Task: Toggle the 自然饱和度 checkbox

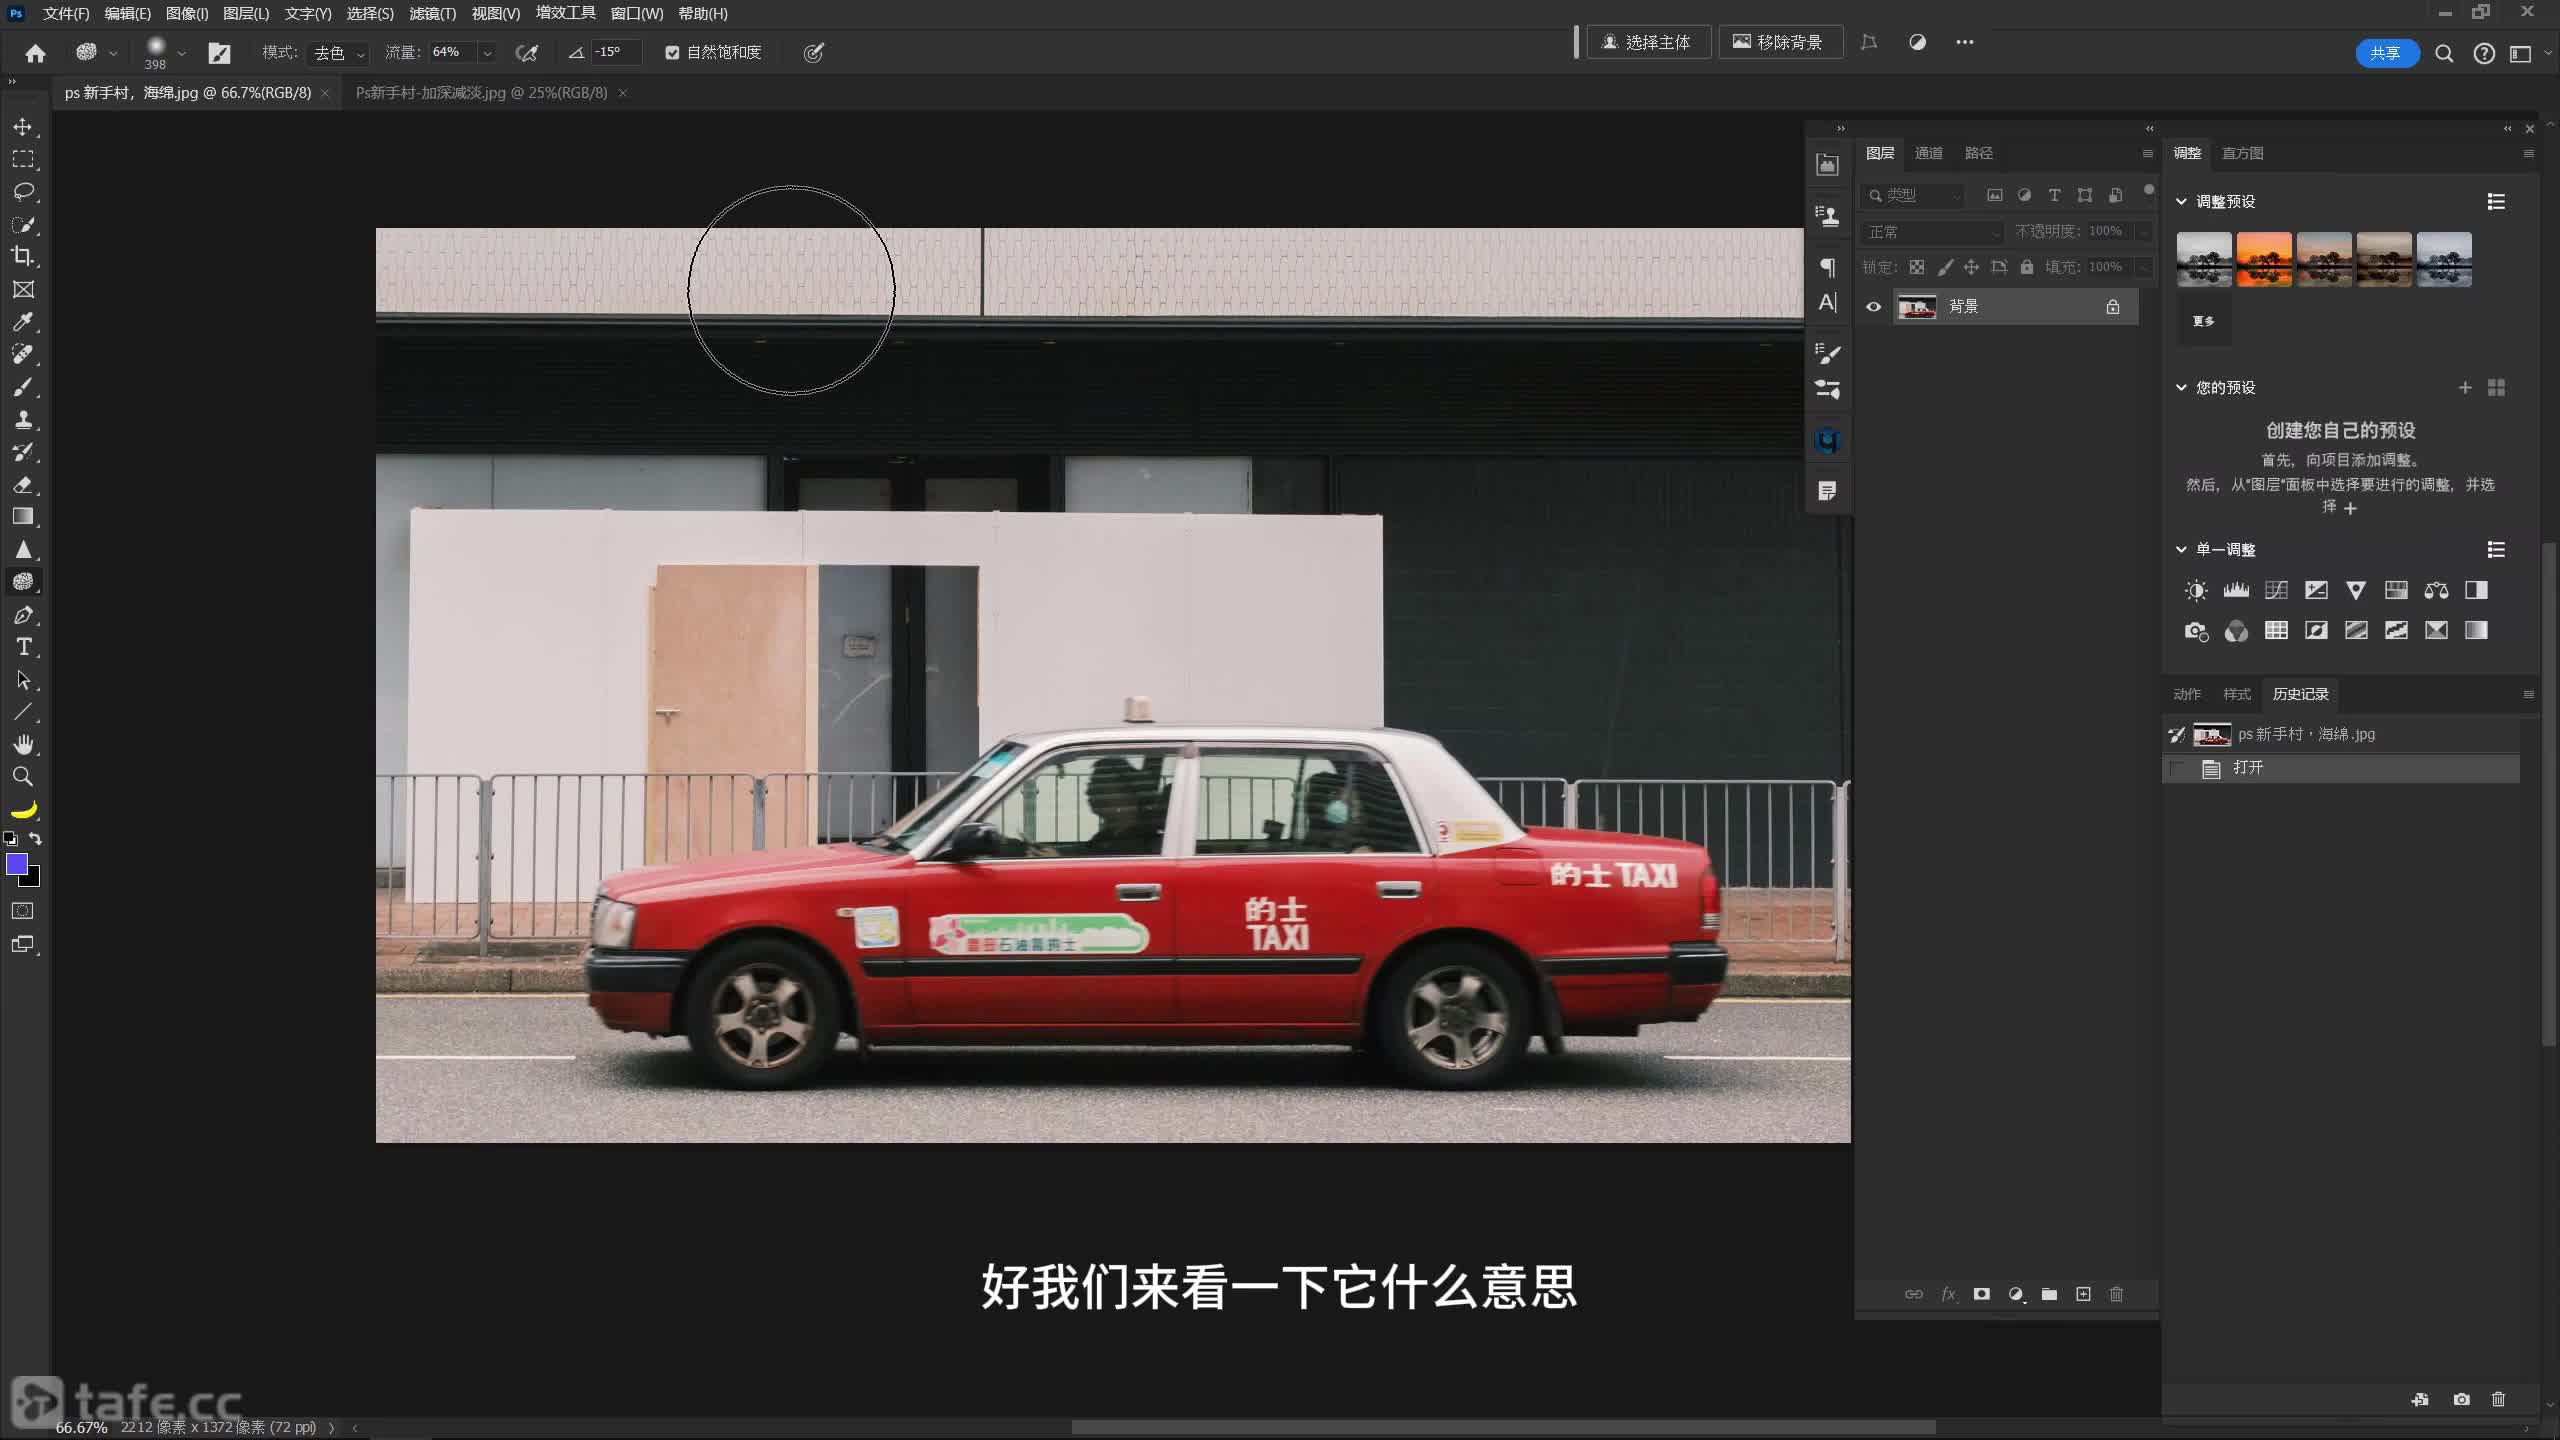Action: pos(672,53)
